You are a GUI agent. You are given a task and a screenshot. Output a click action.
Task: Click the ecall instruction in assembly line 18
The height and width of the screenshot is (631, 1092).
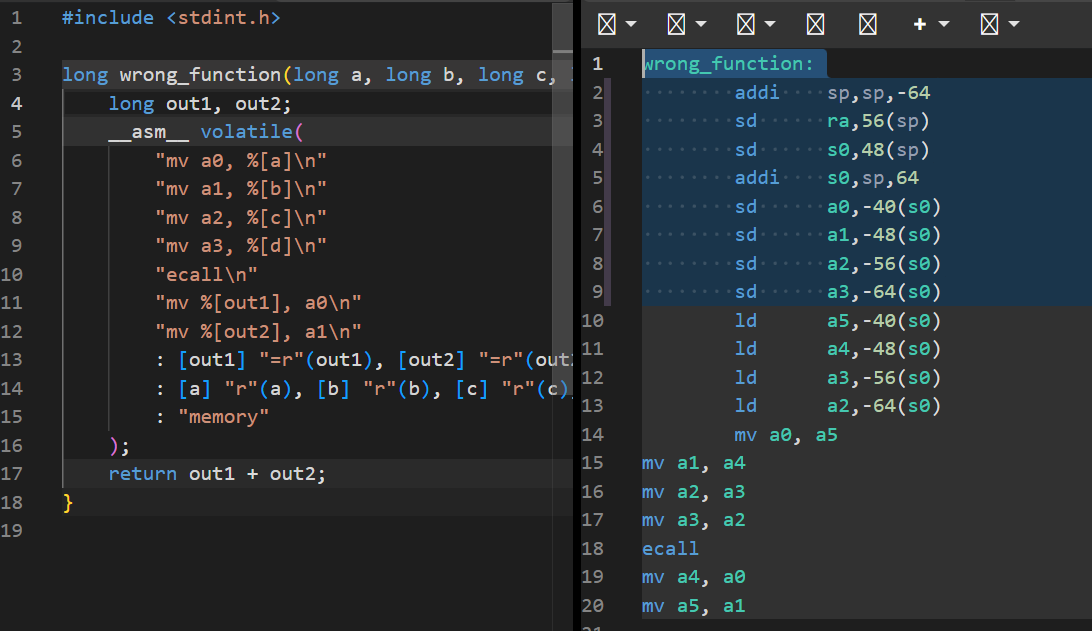point(670,549)
